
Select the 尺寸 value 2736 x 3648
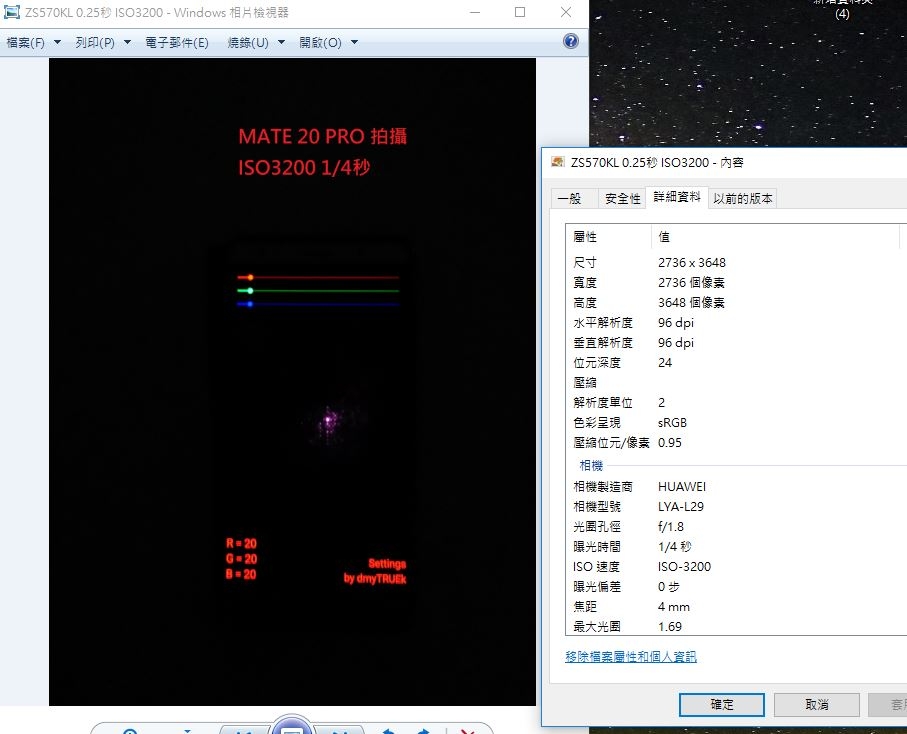(x=692, y=263)
